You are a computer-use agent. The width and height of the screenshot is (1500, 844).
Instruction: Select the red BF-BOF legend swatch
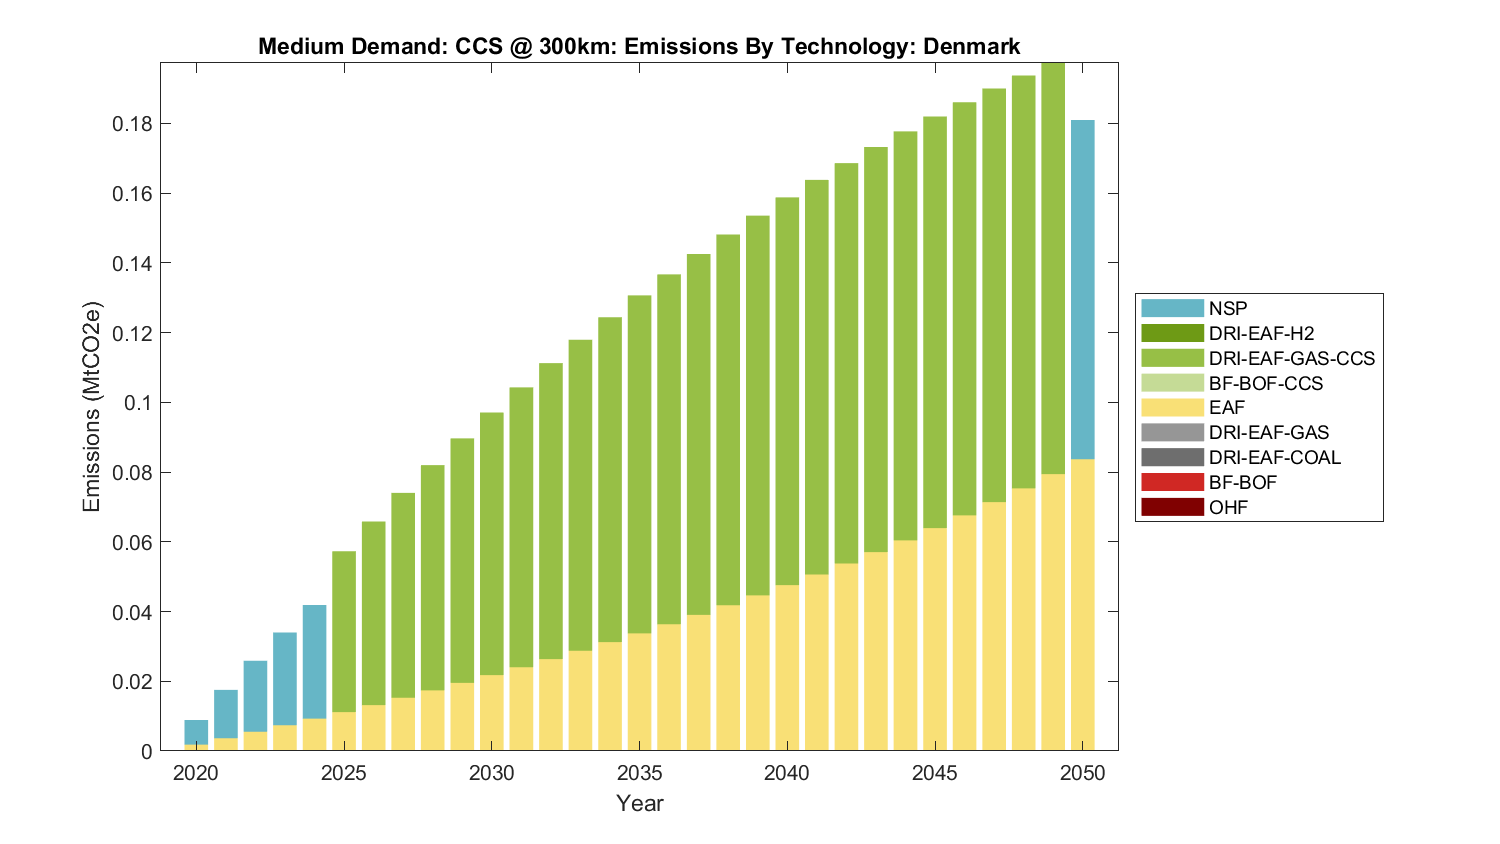pyautogui.click(x=1171, y=482)
